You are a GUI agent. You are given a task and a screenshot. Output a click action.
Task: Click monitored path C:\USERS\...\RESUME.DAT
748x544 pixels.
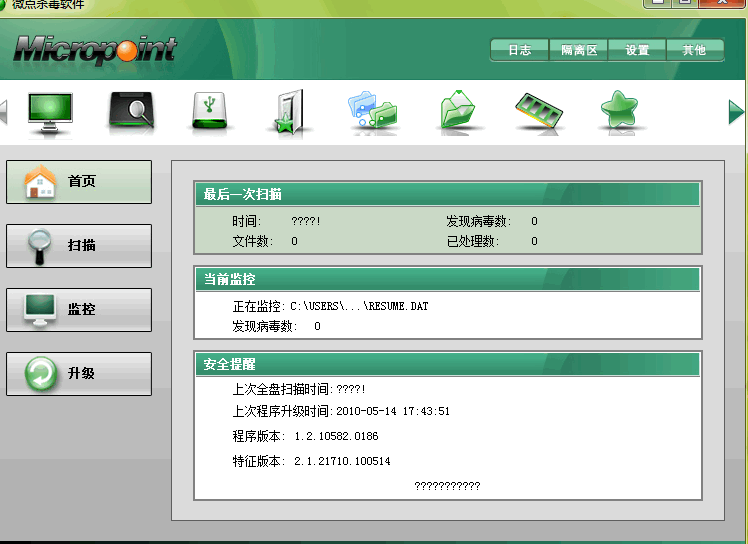tap(359, 306)
